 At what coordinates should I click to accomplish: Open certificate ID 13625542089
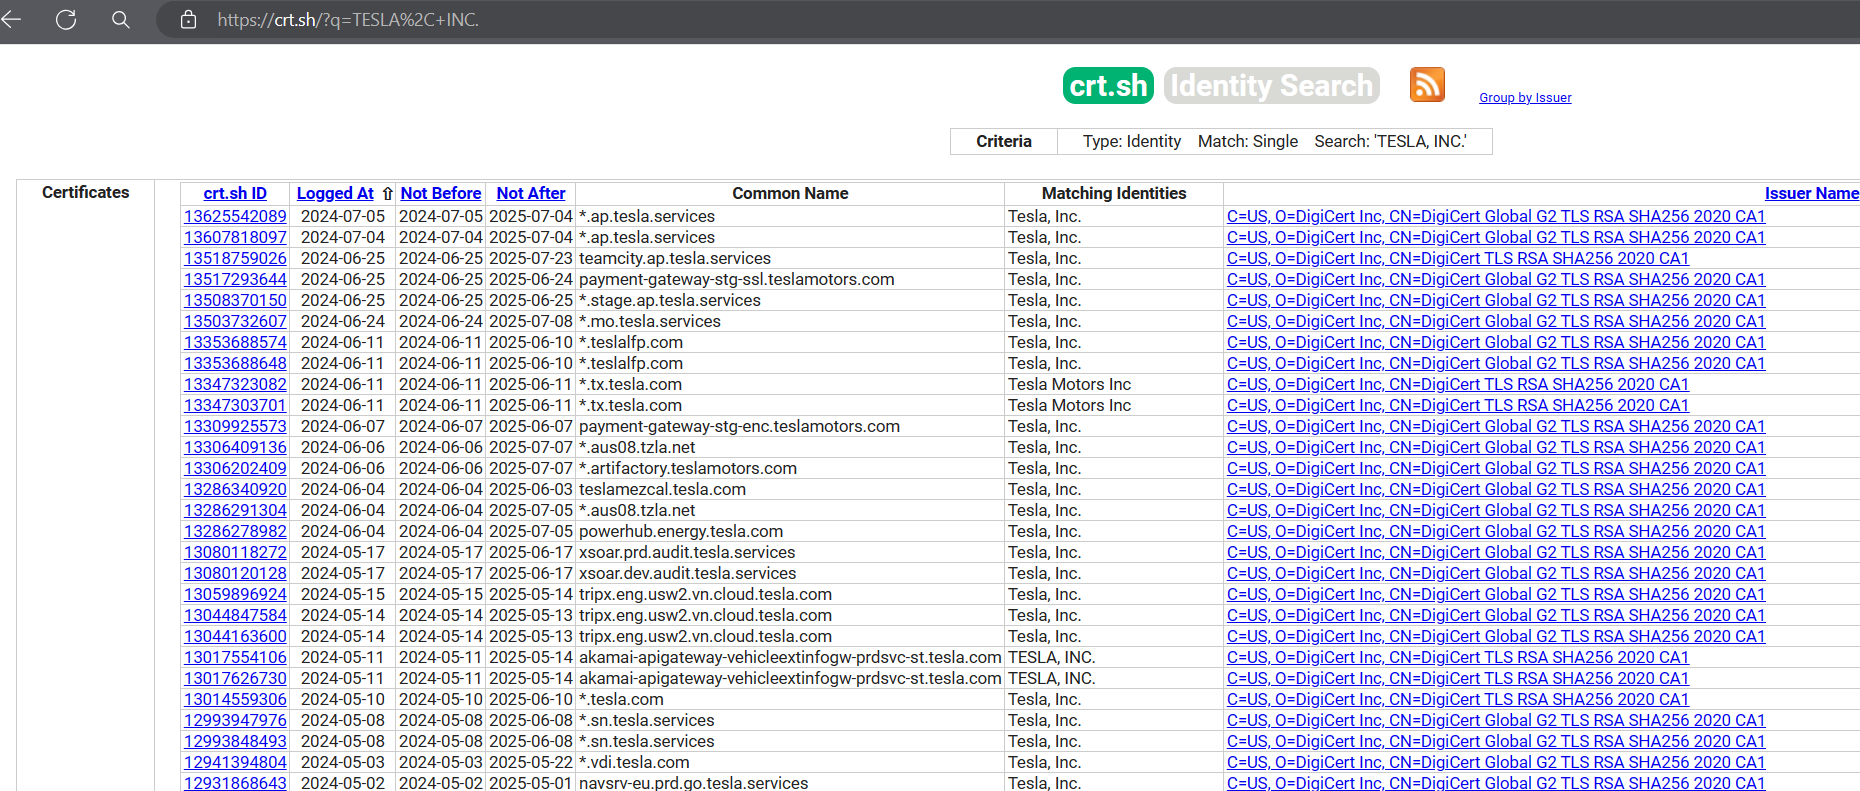coord(235,217)
